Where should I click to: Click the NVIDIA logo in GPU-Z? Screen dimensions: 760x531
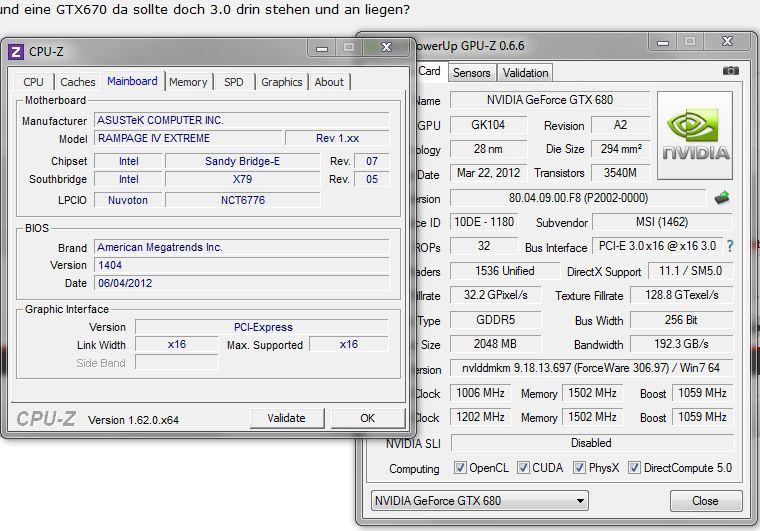(695, 136)
